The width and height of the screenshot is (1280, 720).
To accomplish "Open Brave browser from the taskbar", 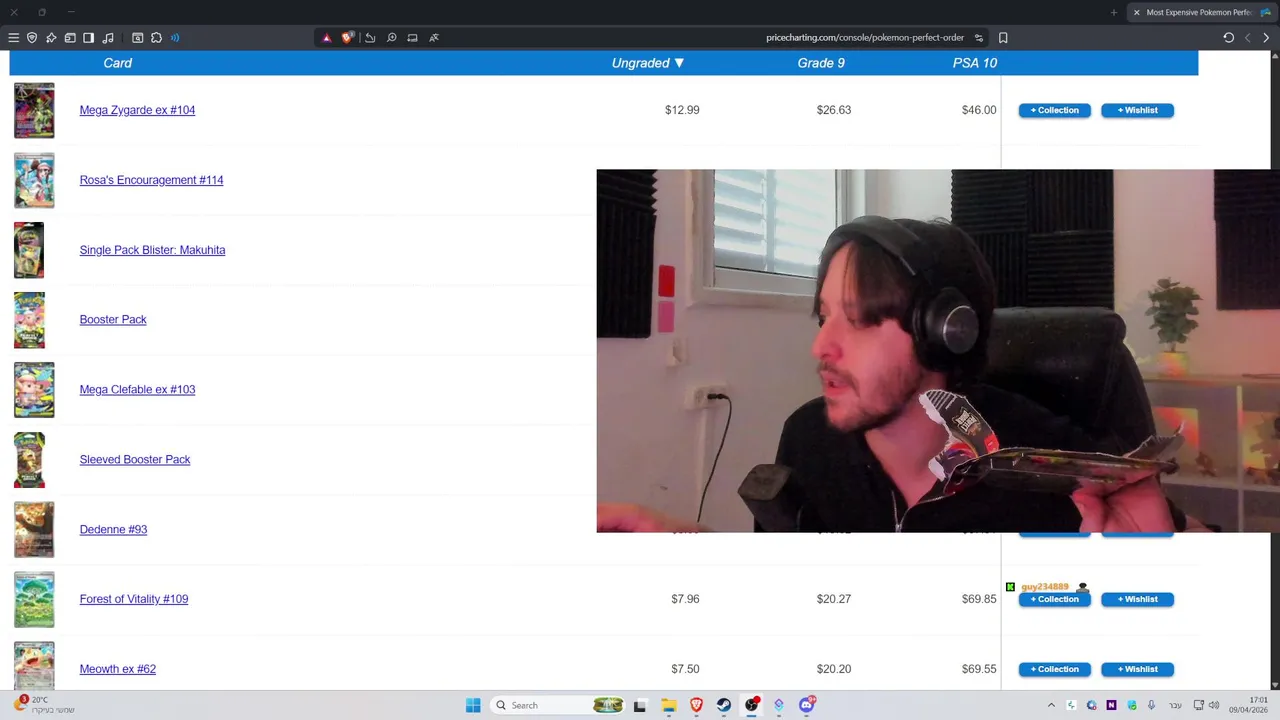I will pyautogui.click(x=696, y=705).
